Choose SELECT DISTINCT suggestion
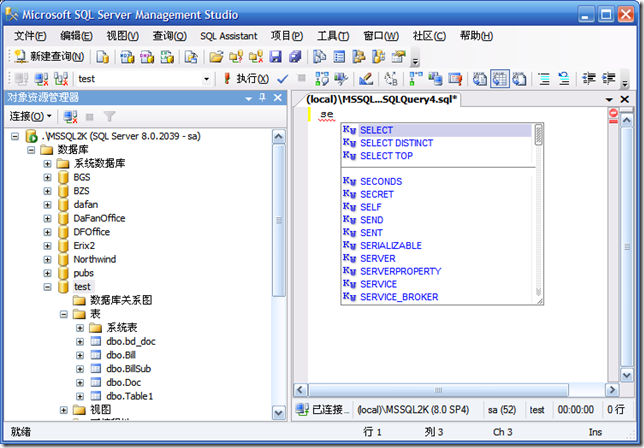The image size is (644, 448). pos(437,143)
